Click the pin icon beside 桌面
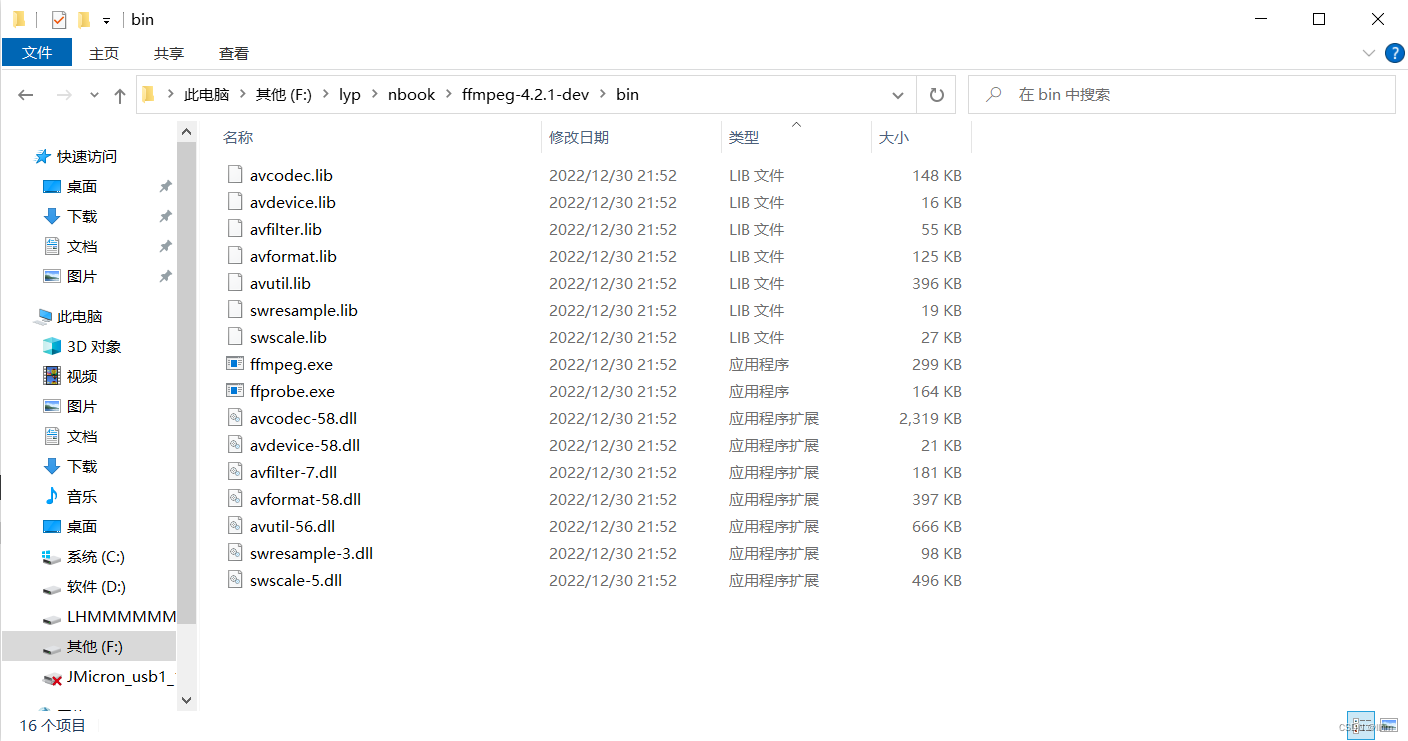The image size is (1408, 741). (165, 186)
